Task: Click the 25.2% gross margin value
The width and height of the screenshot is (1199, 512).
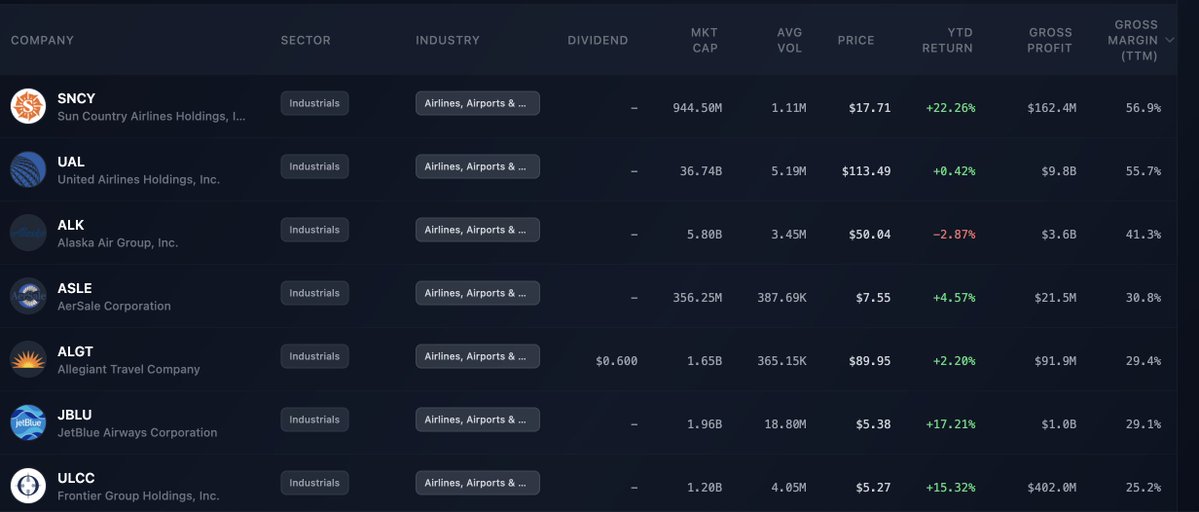Action: (1143, 488)
